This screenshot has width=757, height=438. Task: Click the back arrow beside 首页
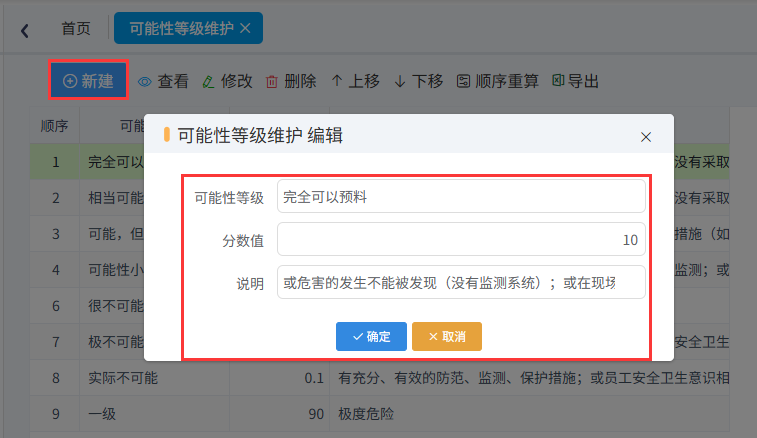coord(25,31)
